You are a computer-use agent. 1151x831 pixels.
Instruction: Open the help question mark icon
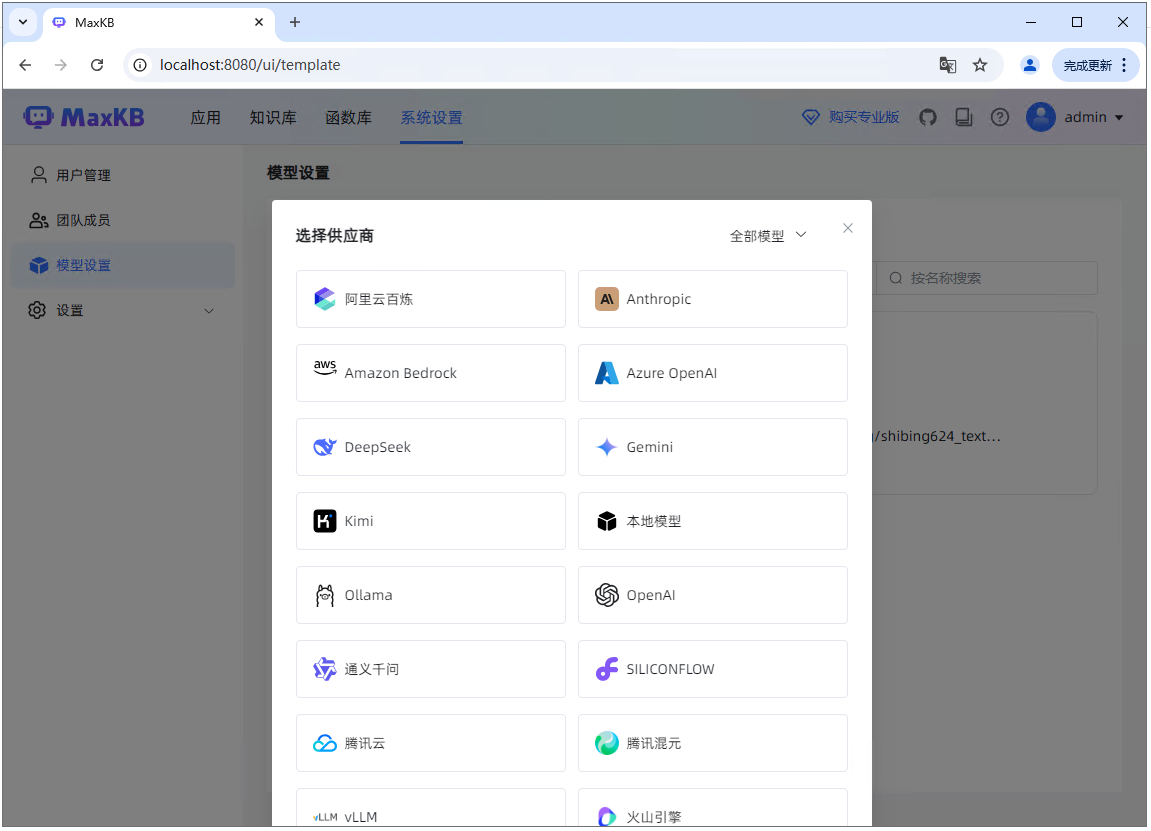pos(1000,117)
